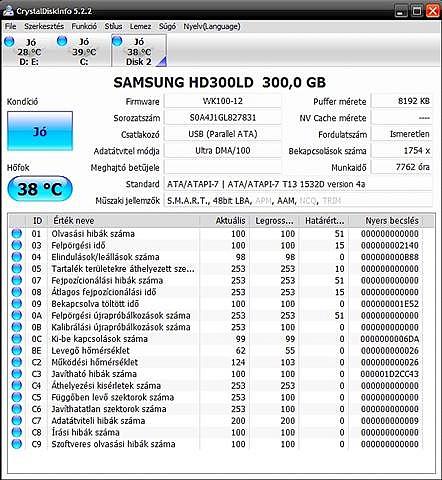Click status icon for Bekapcsolva töltött idő
442x480 pixels.
17,304
